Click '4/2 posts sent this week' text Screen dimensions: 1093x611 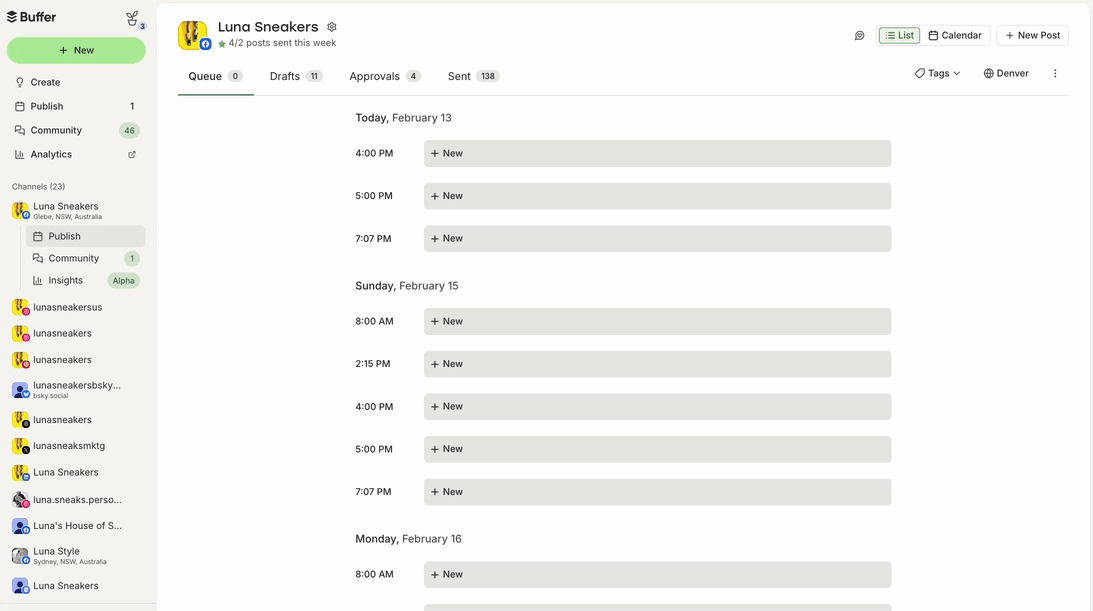pyautogui.click(x=282, y=43)
